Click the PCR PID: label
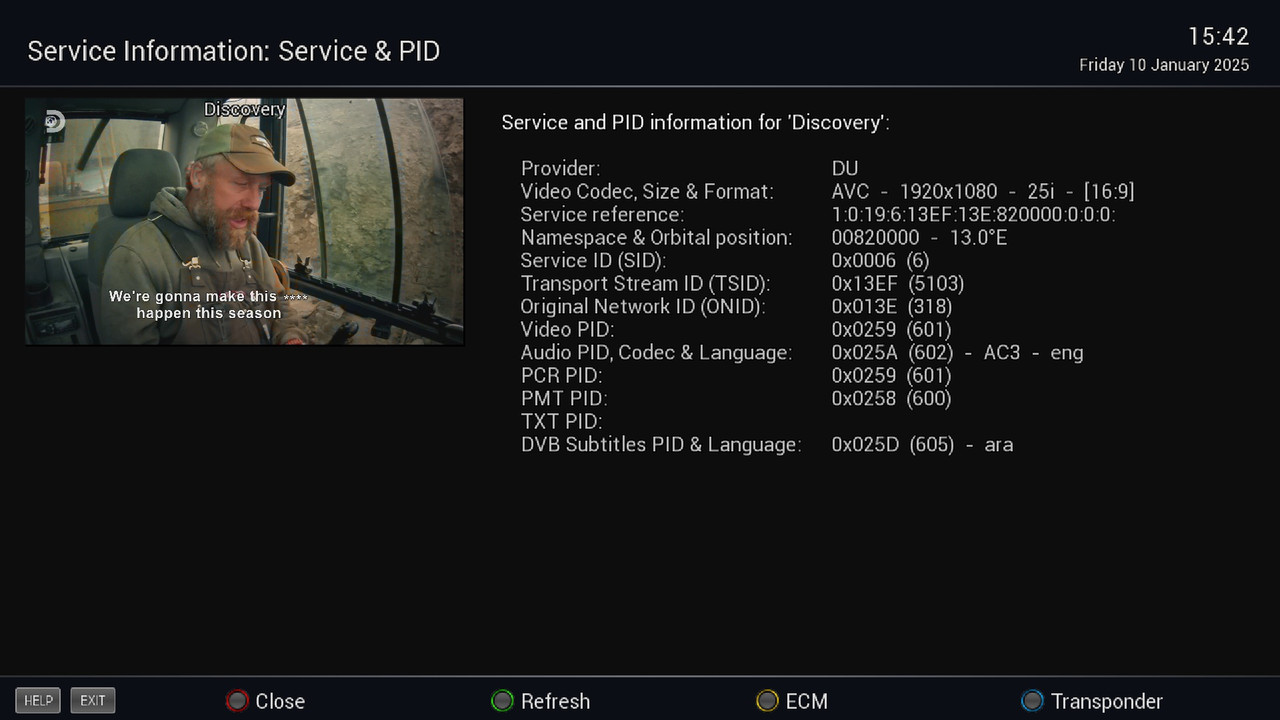 (562, 375)
